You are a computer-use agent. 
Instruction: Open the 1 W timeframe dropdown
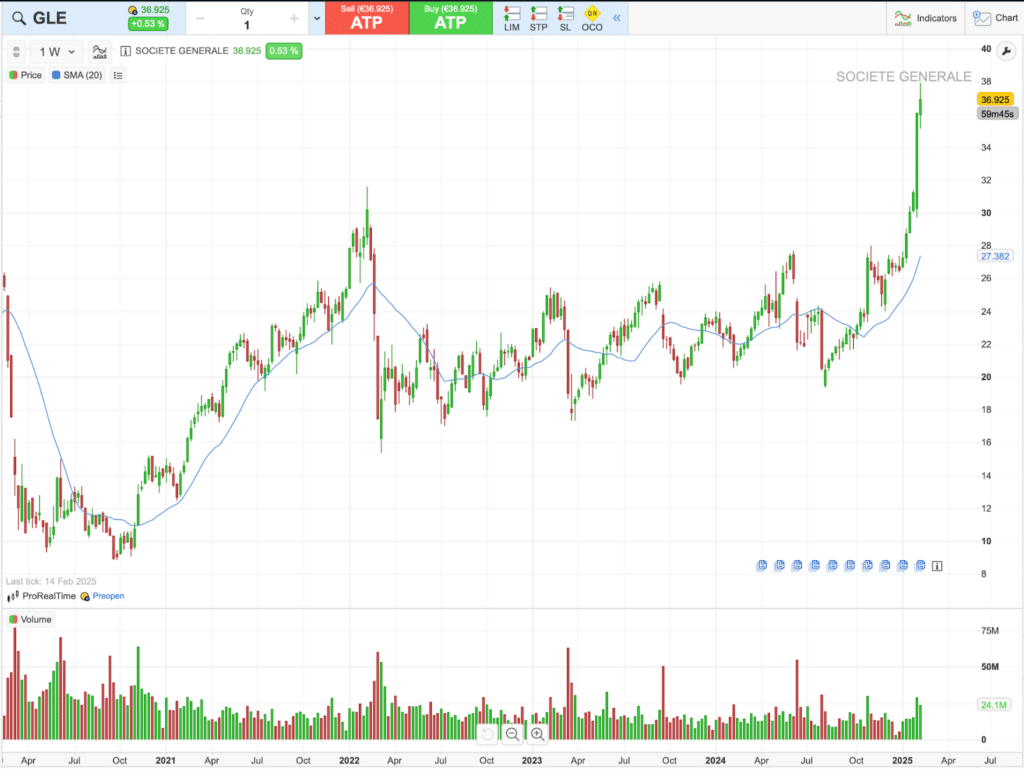click(x=57, y=52)
